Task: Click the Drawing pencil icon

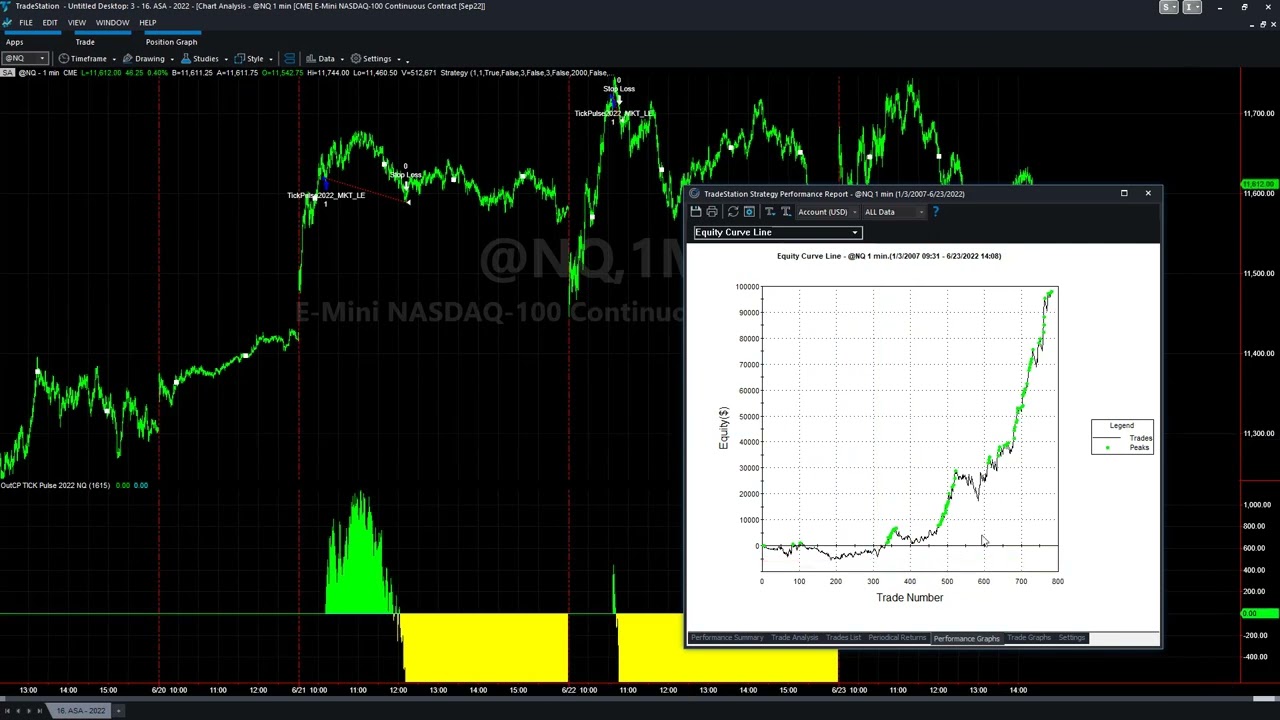Action: pos(127,58)
